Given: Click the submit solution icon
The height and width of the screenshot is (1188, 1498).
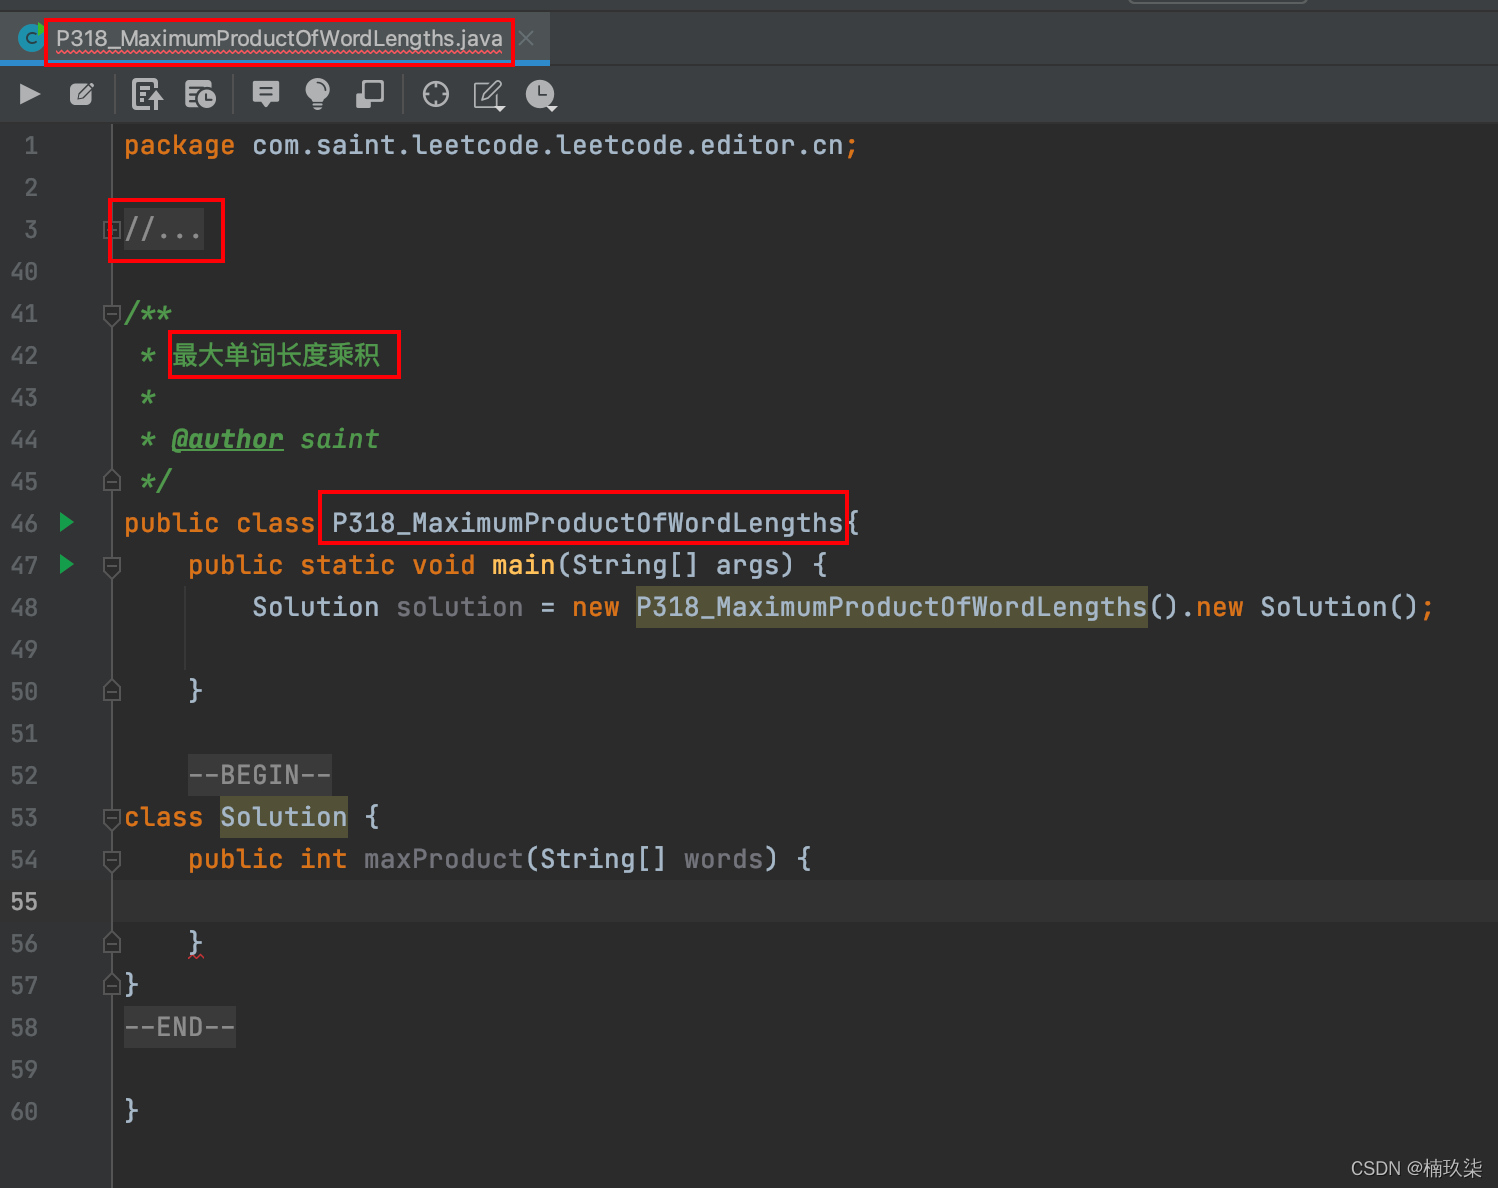Looking at the screenshot, I should pos(147,94).
